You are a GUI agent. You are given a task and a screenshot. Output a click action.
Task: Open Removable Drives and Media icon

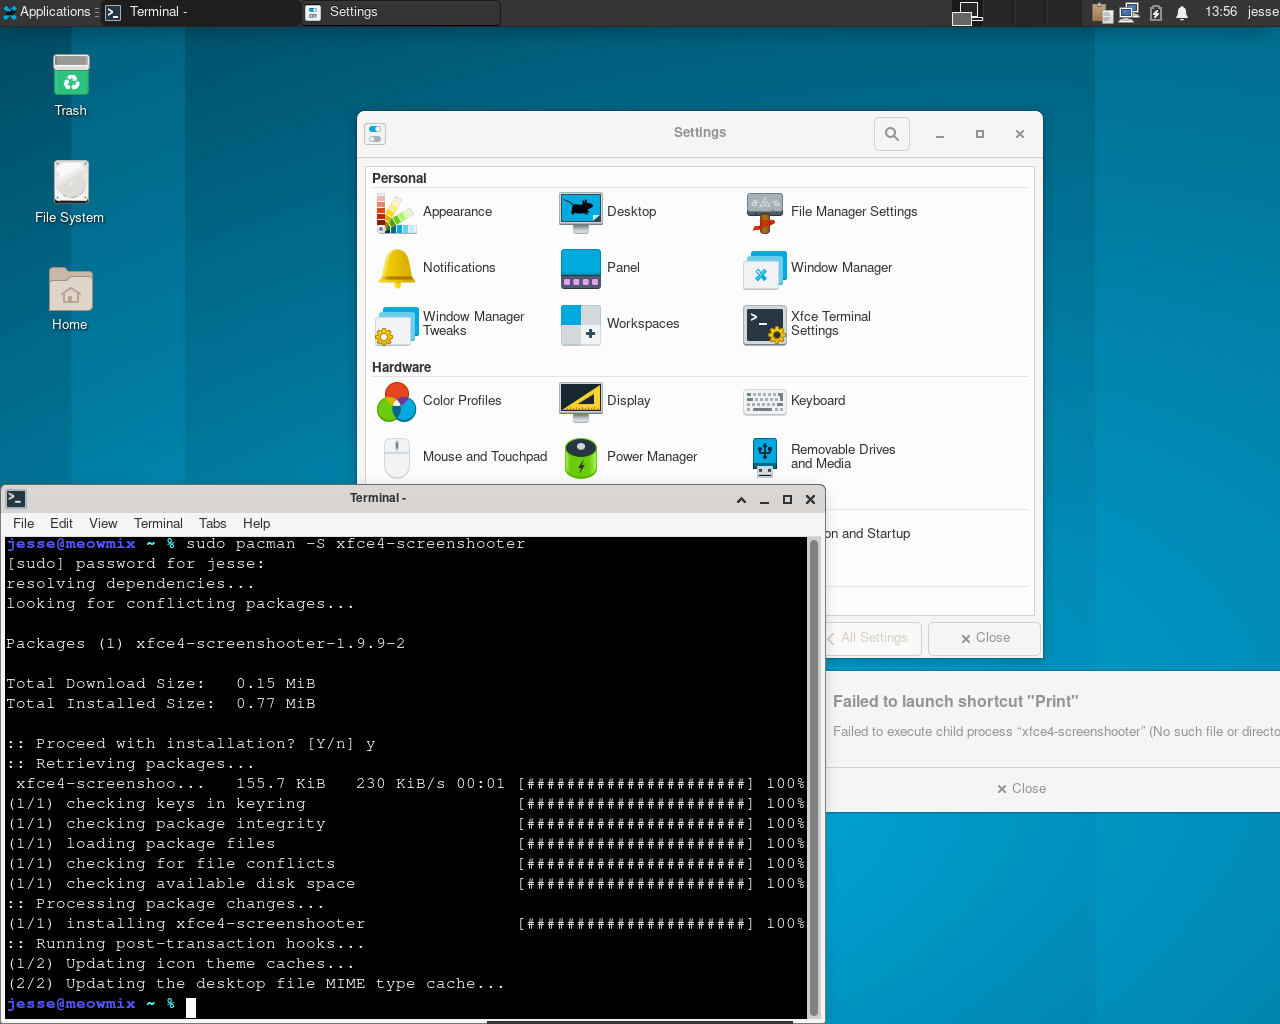[x=765, y=457]
